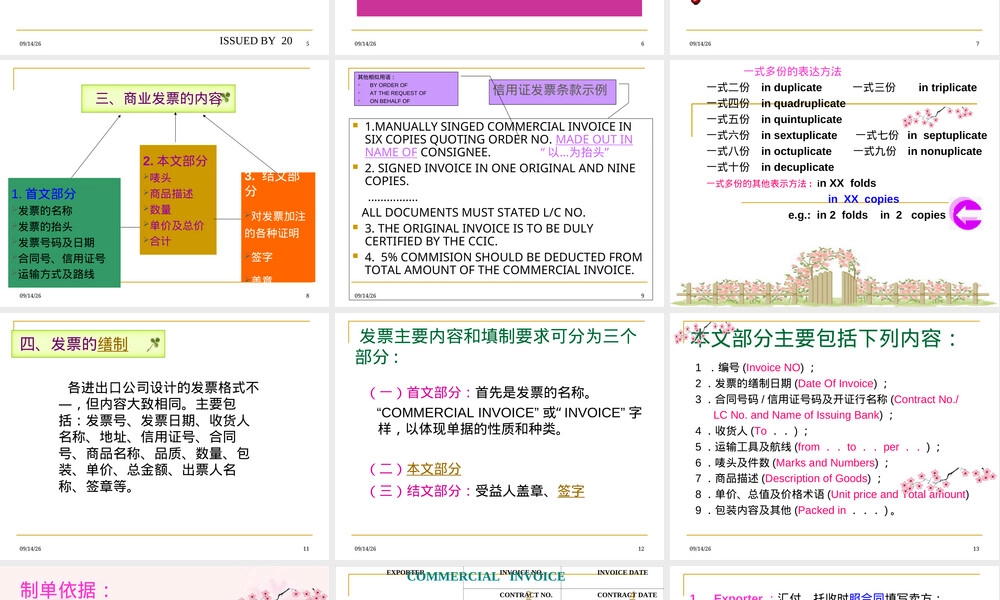
Task: Select slide 6 with the magenta bar
Action: click(x=499, y=27)
